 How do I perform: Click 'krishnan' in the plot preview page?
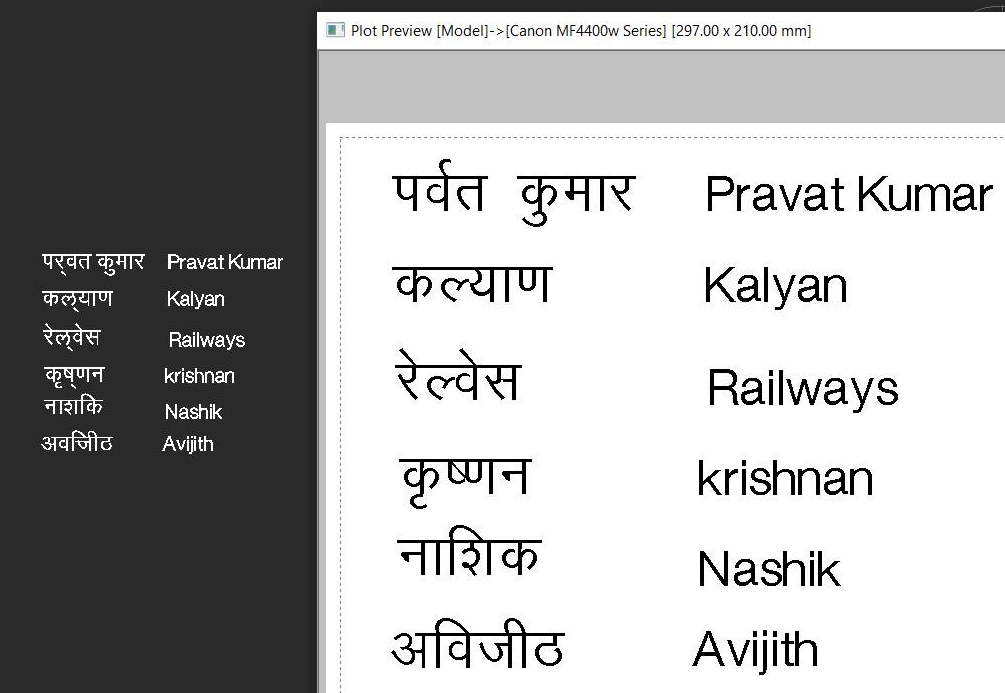[x=785, y=479]
